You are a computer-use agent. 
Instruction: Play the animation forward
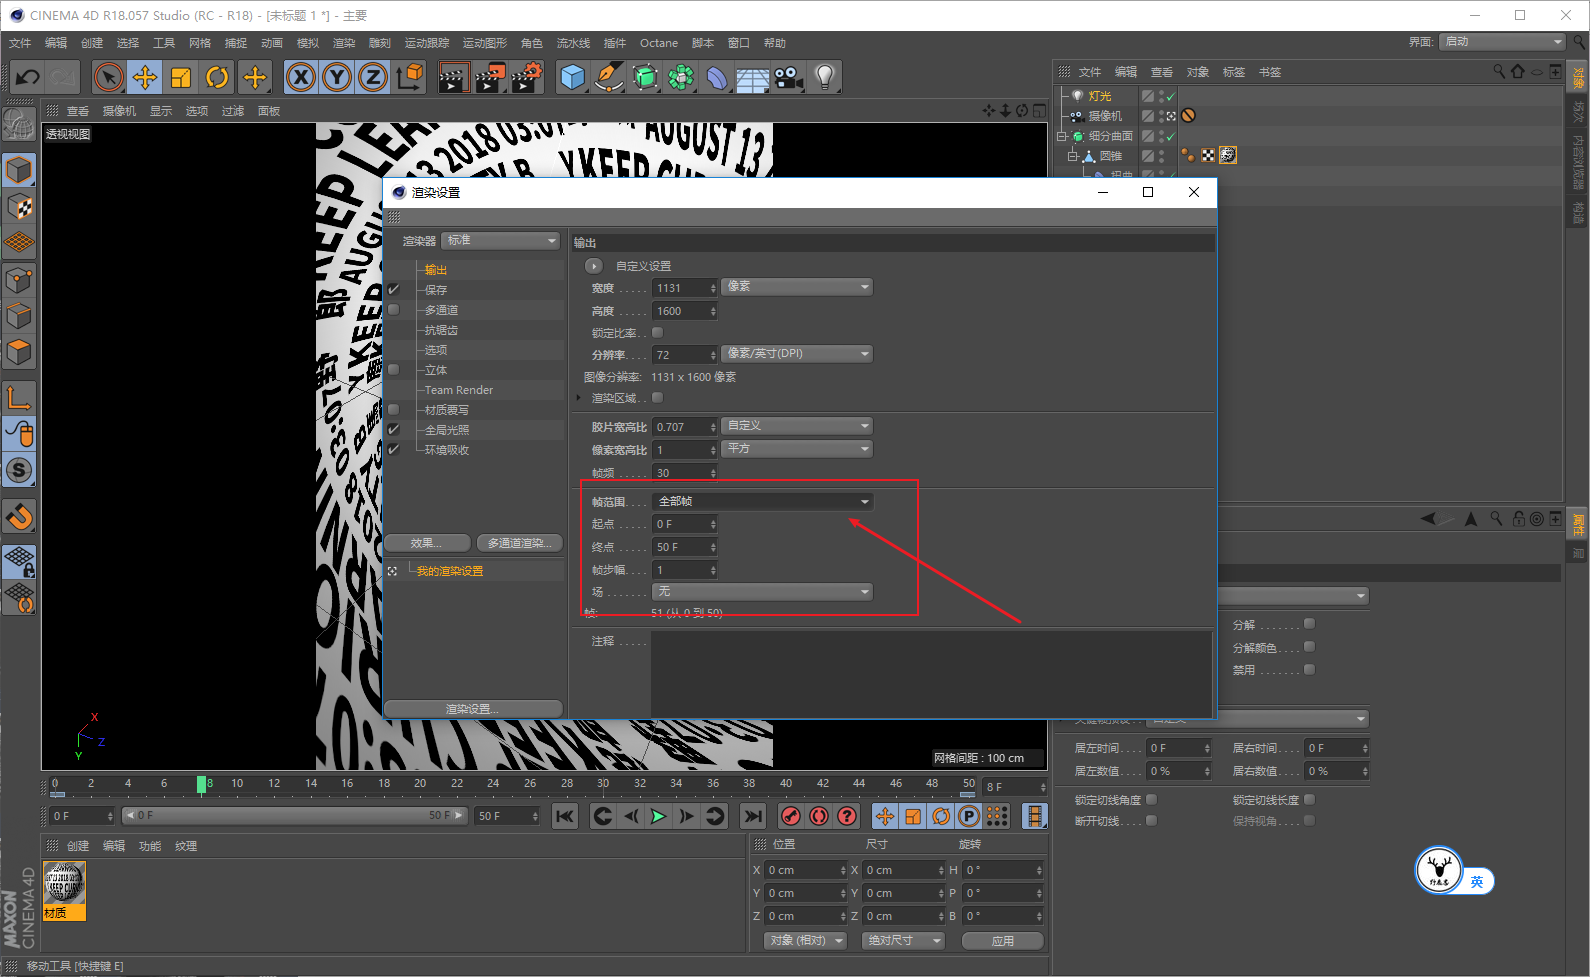pos(658,816)
